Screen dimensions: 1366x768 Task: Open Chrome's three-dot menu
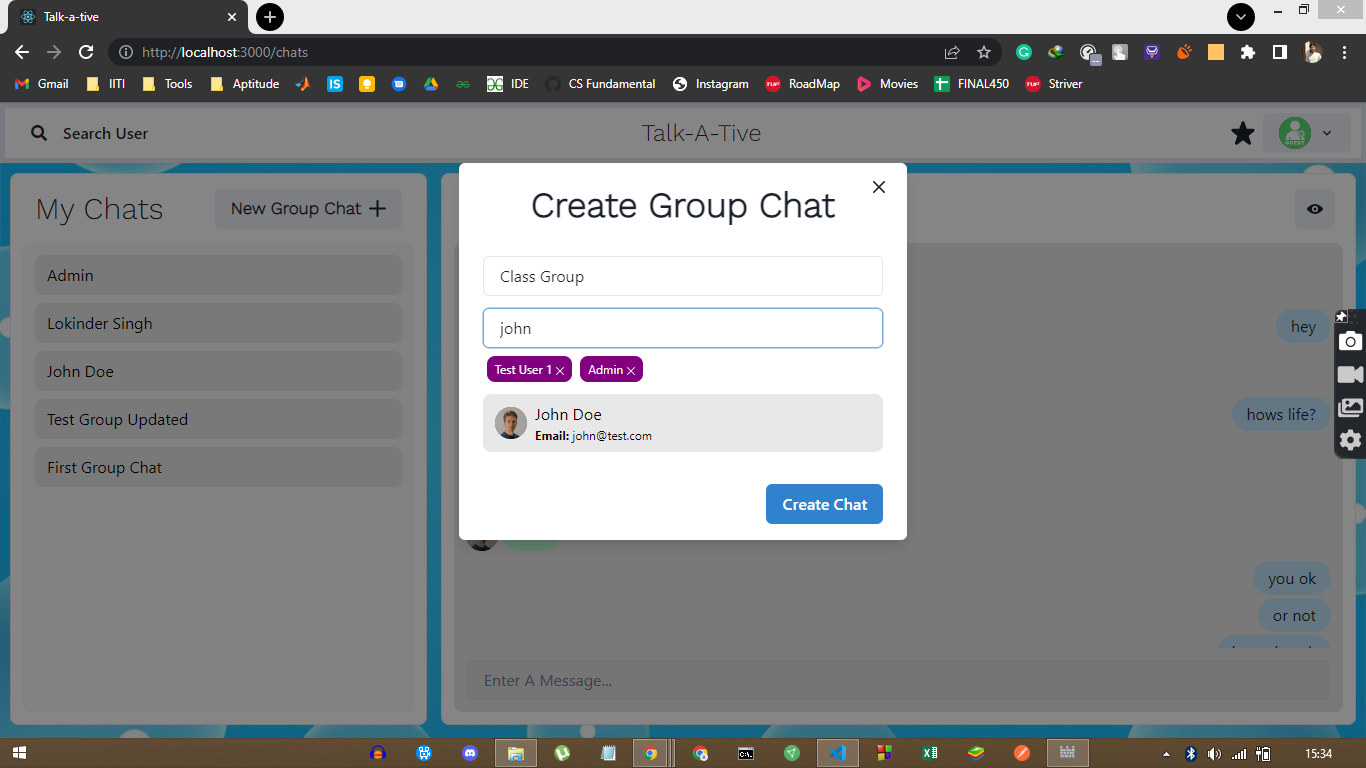1345,52
